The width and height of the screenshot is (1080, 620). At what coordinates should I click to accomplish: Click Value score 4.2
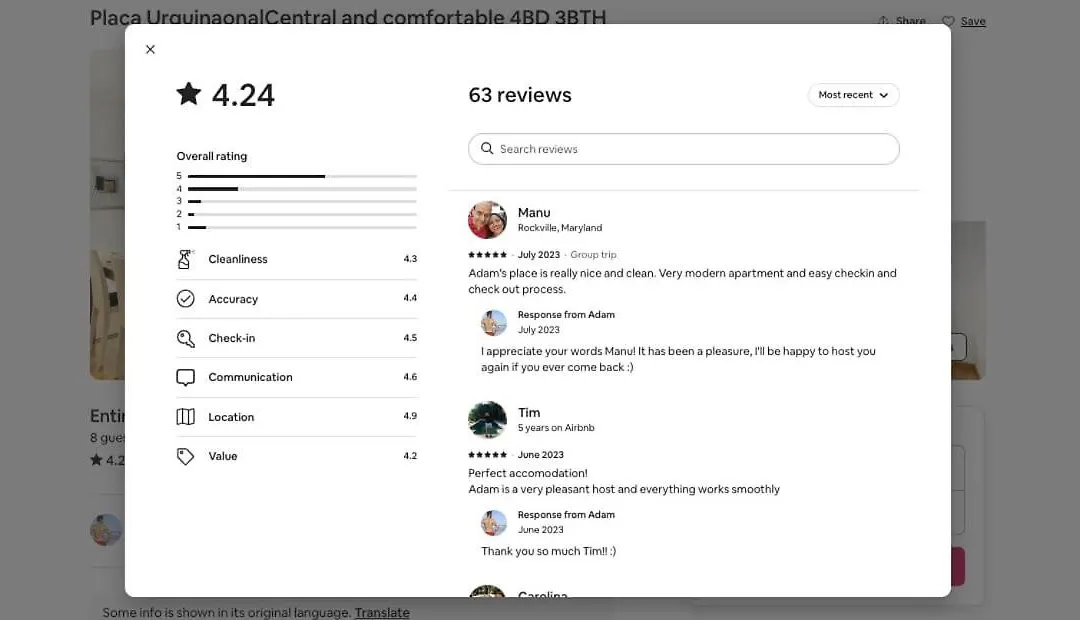410,456
